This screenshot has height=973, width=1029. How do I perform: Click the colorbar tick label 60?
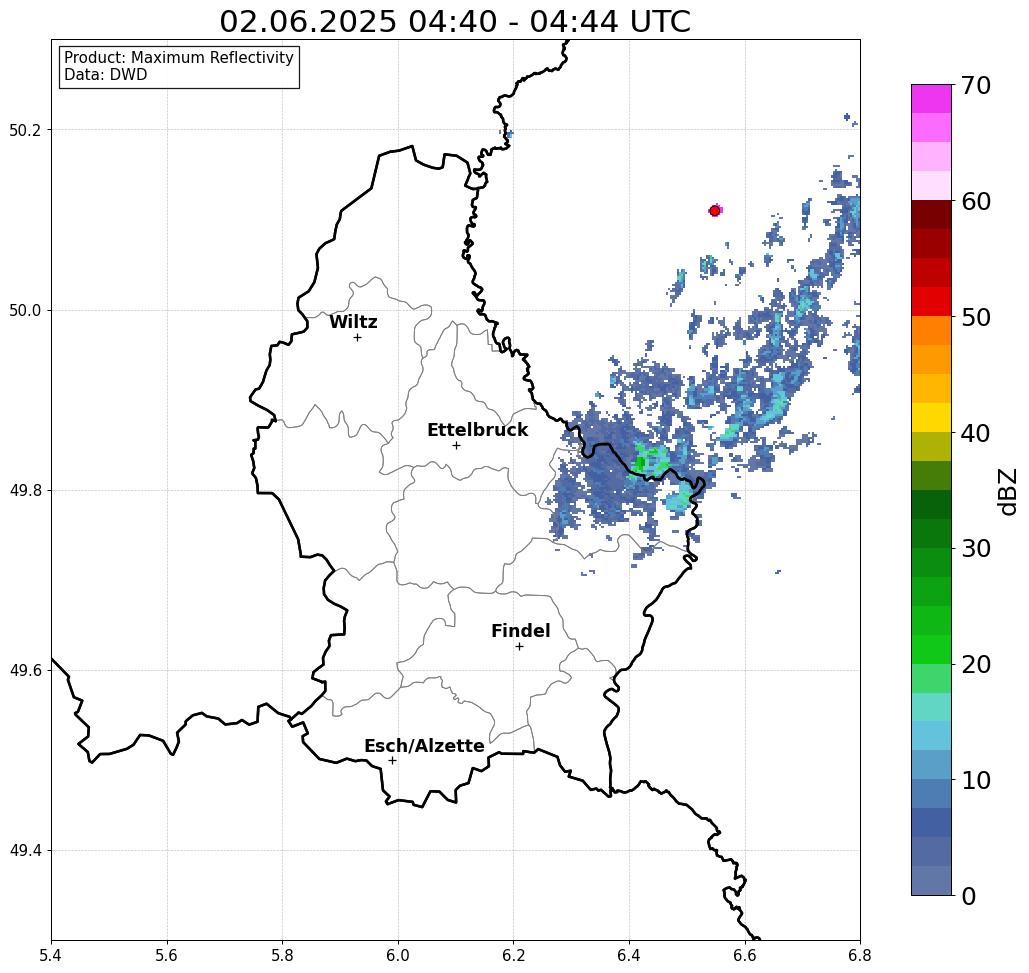tap(976, 201)
